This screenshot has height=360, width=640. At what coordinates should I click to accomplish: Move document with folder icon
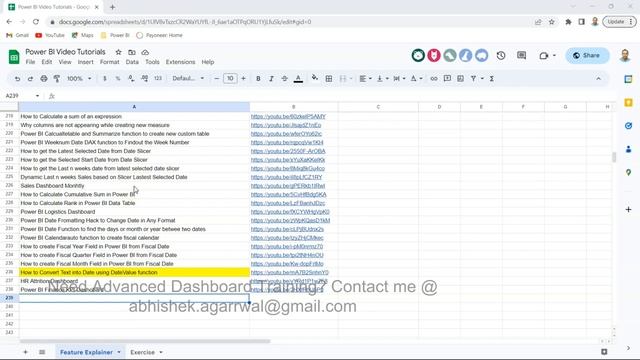pyautogui.click(x=131, y=52)
